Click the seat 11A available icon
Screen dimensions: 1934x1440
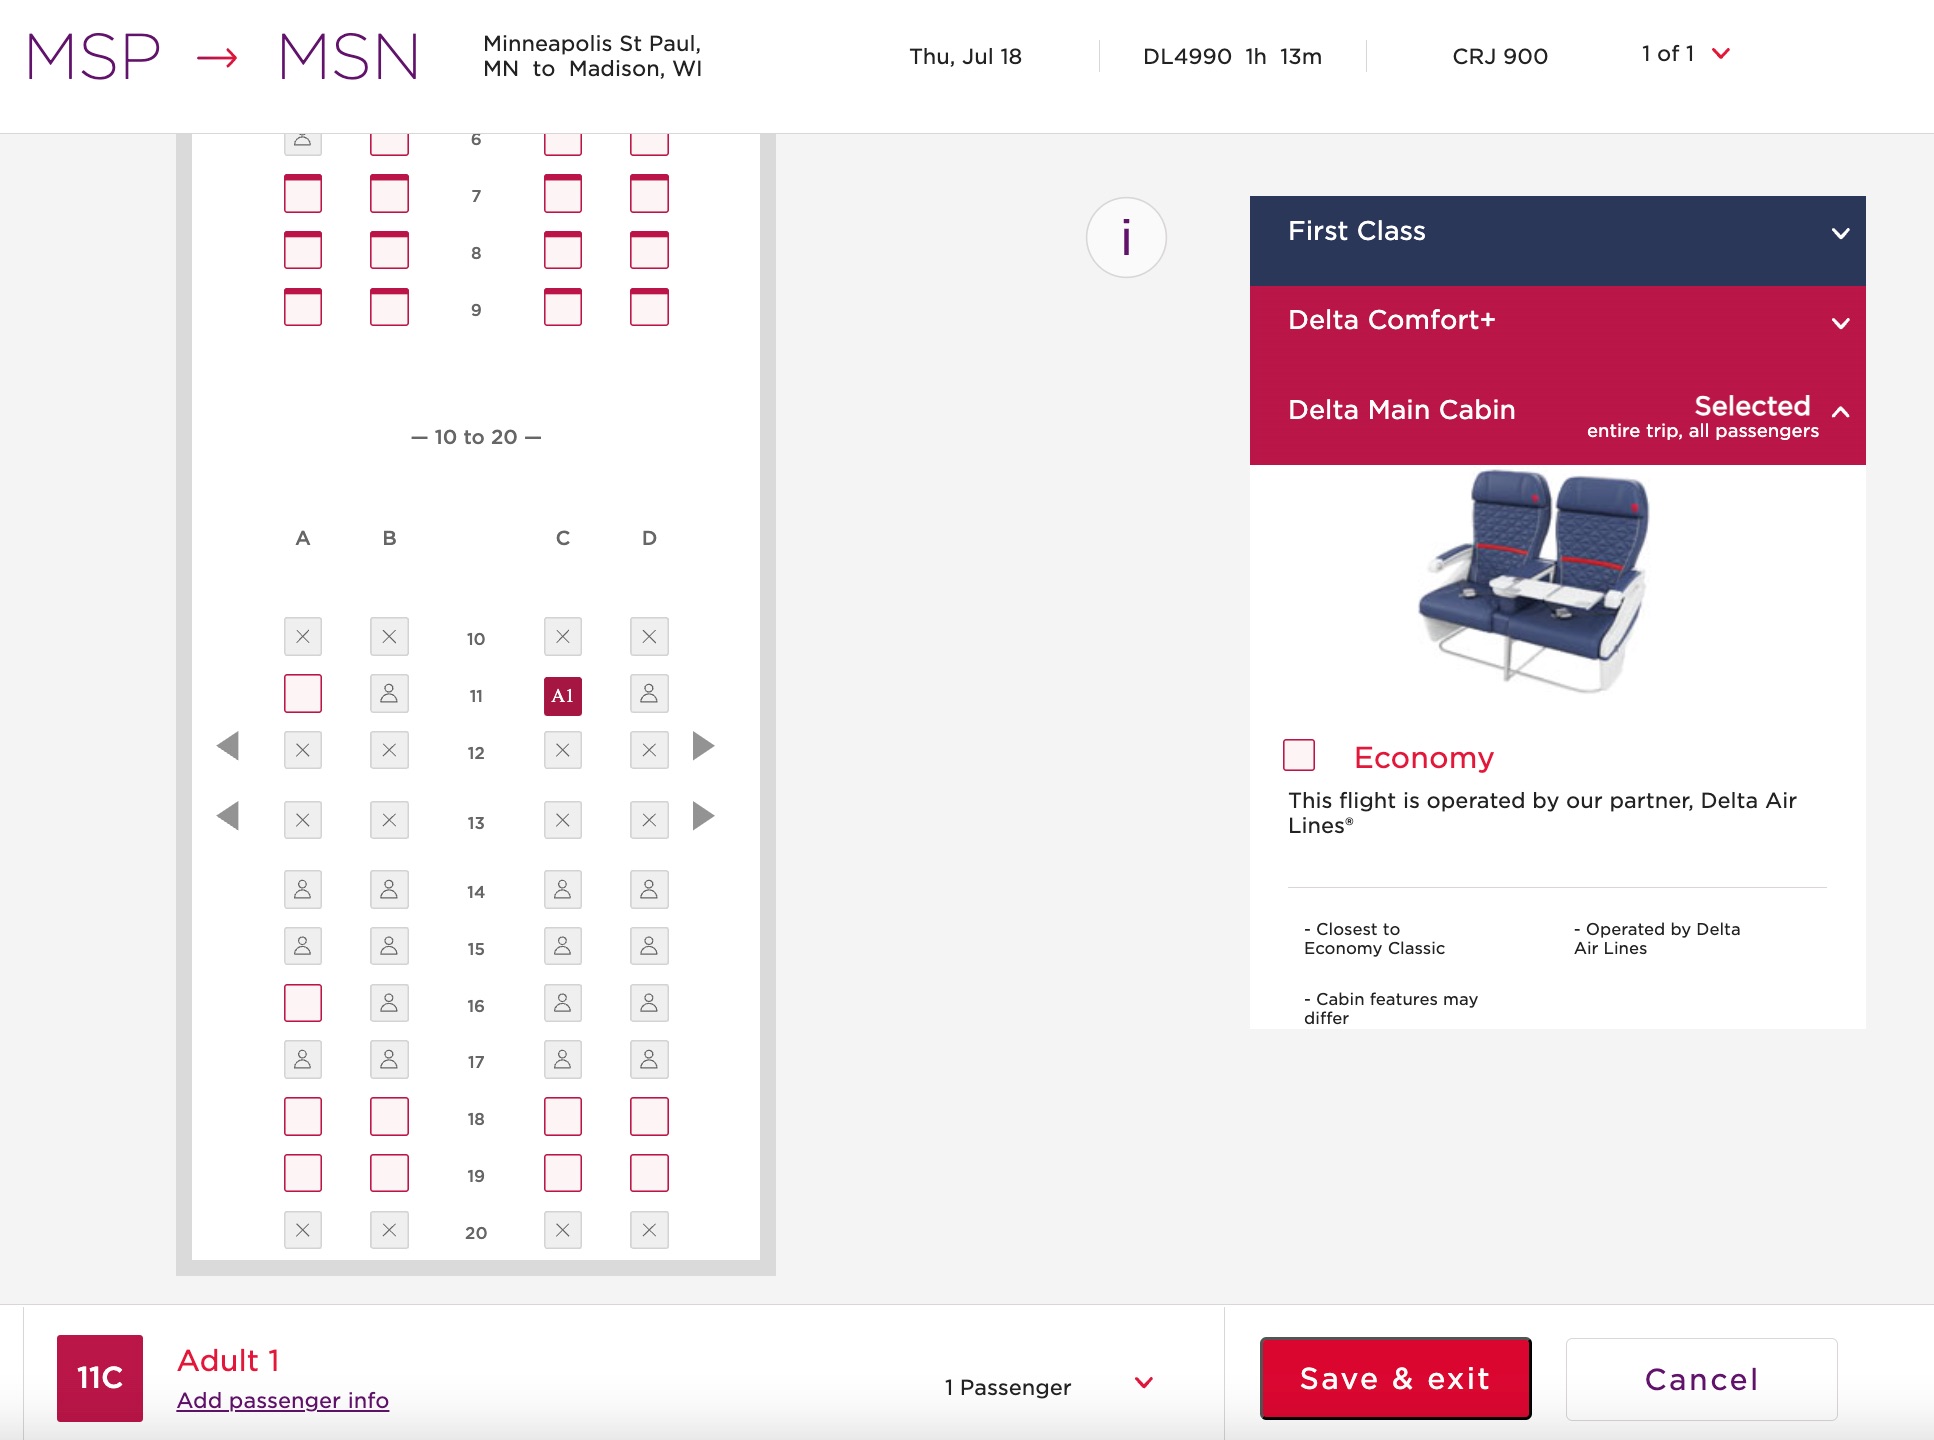click(x=301, y=694)
